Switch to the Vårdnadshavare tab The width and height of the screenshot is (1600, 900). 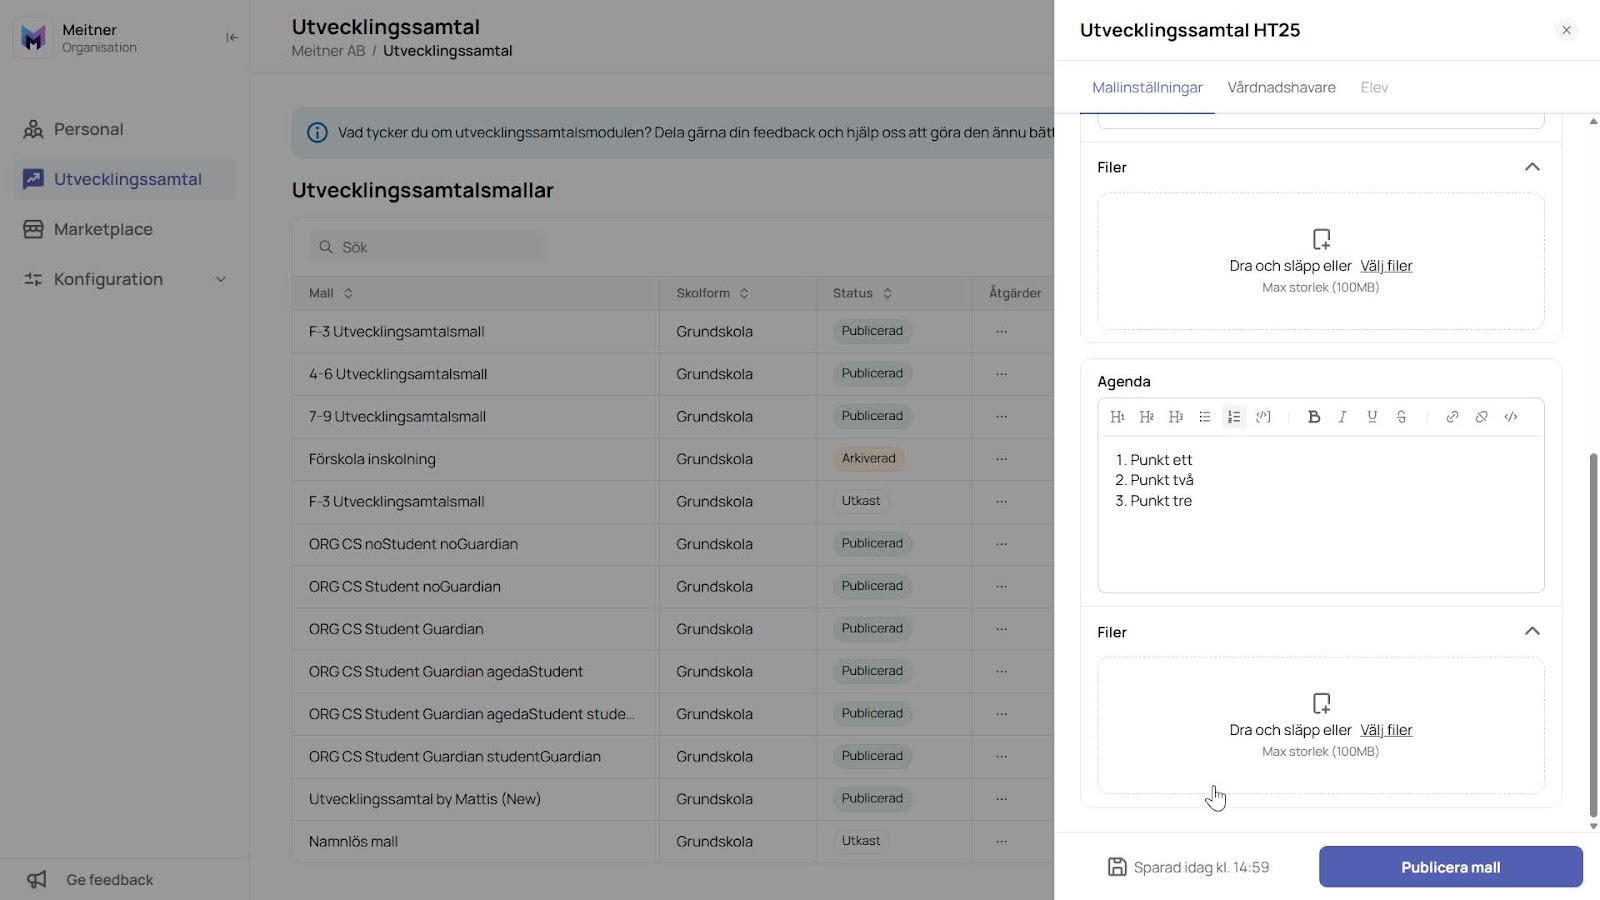click(x=1281, y=87)
